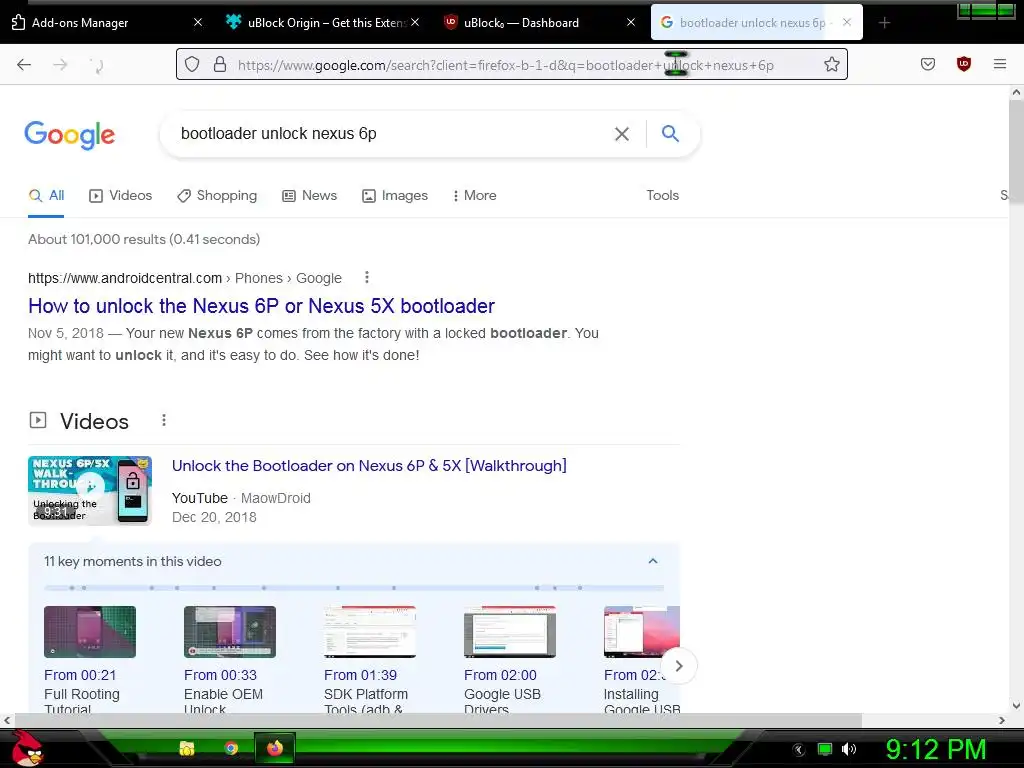Open Unlock the Bootloader walkthrough video link

(x=369, y=466)
